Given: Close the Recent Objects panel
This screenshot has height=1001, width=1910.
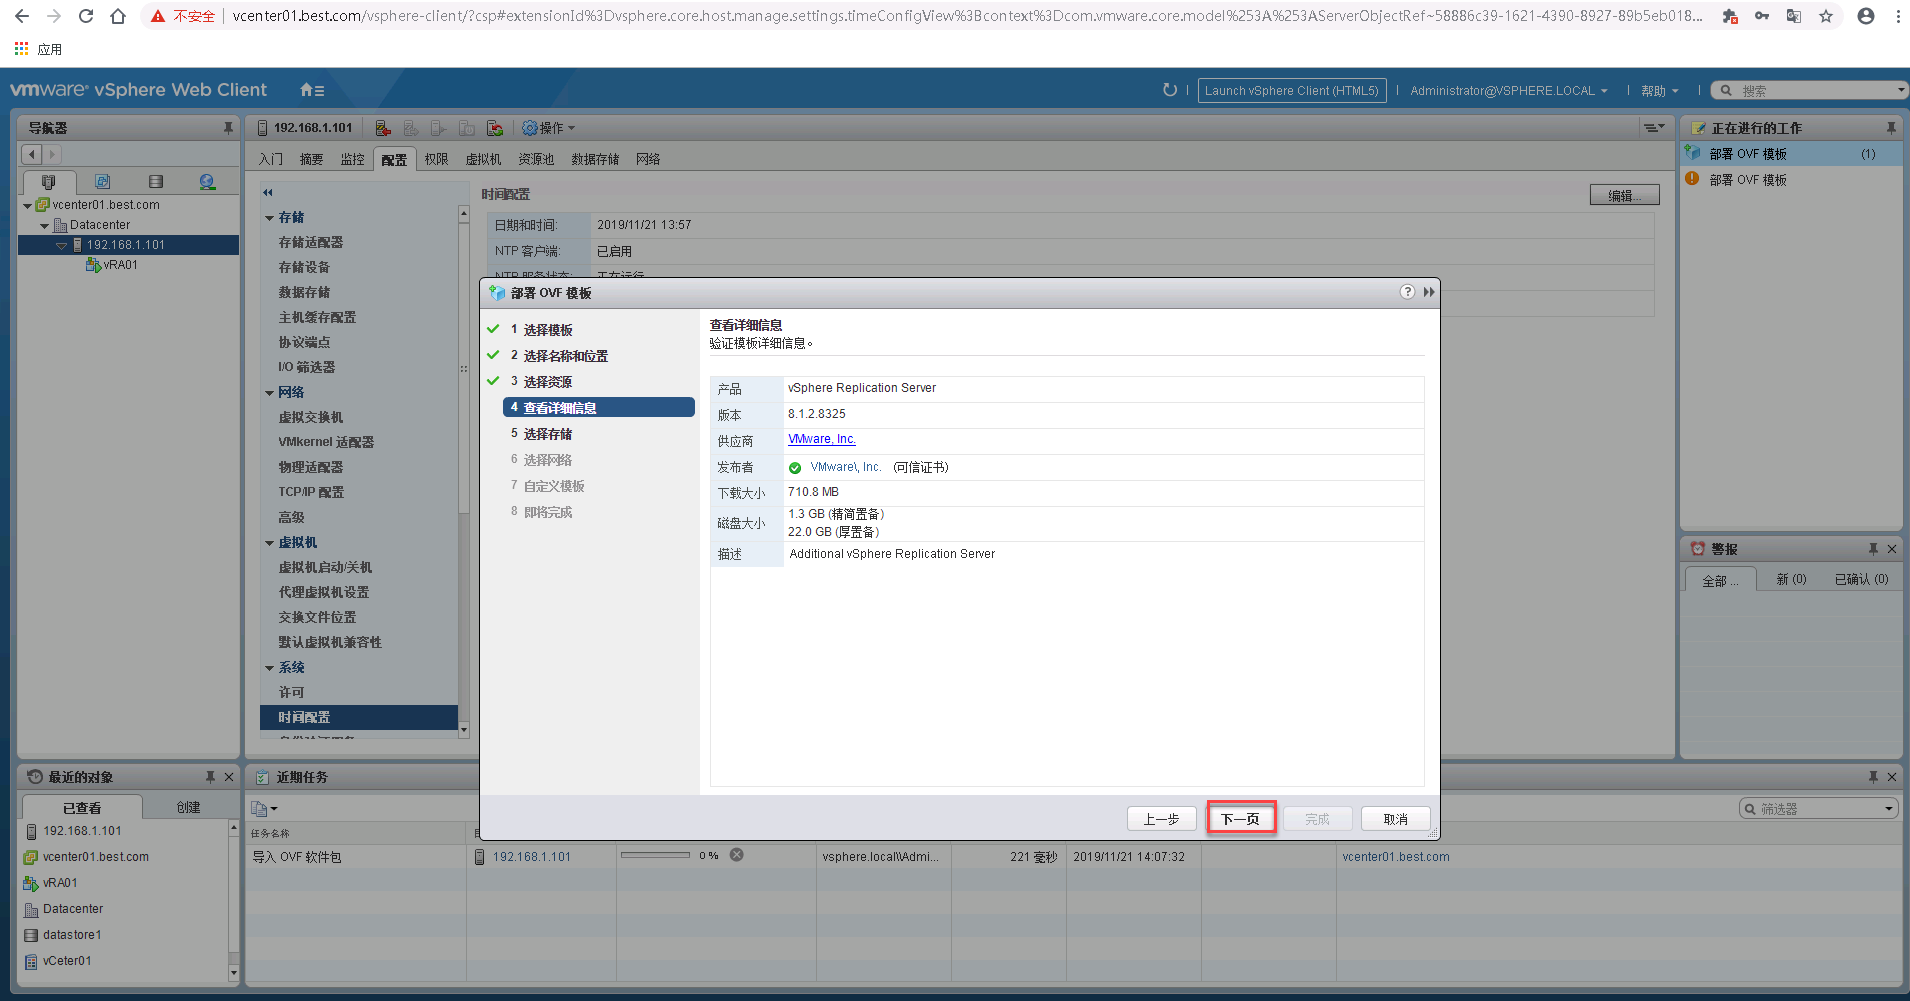Looking at the screenshot, I should coord(229,777).
